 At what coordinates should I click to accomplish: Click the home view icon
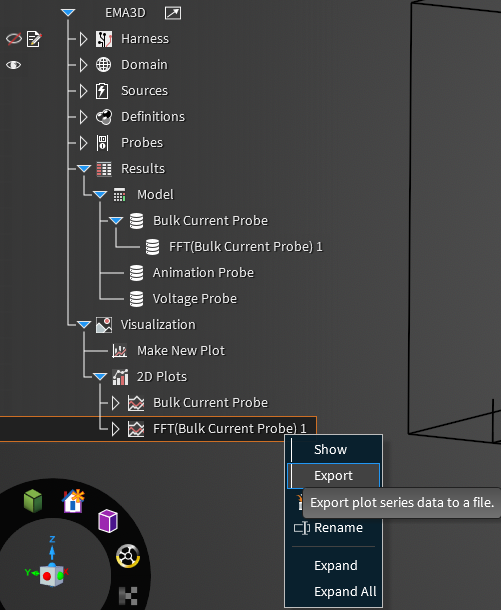(73, 501)
